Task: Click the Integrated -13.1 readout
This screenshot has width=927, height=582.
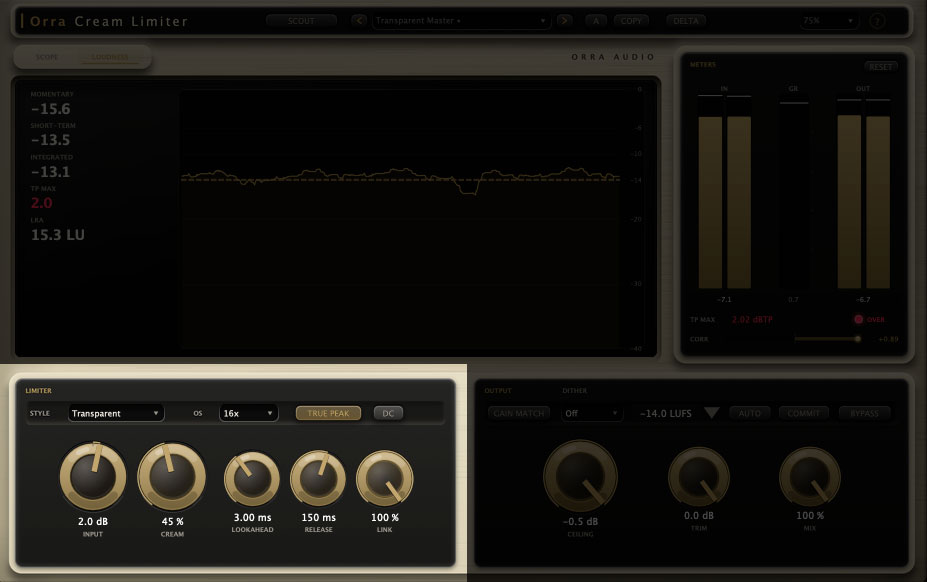Action: [x=51, y=172]
